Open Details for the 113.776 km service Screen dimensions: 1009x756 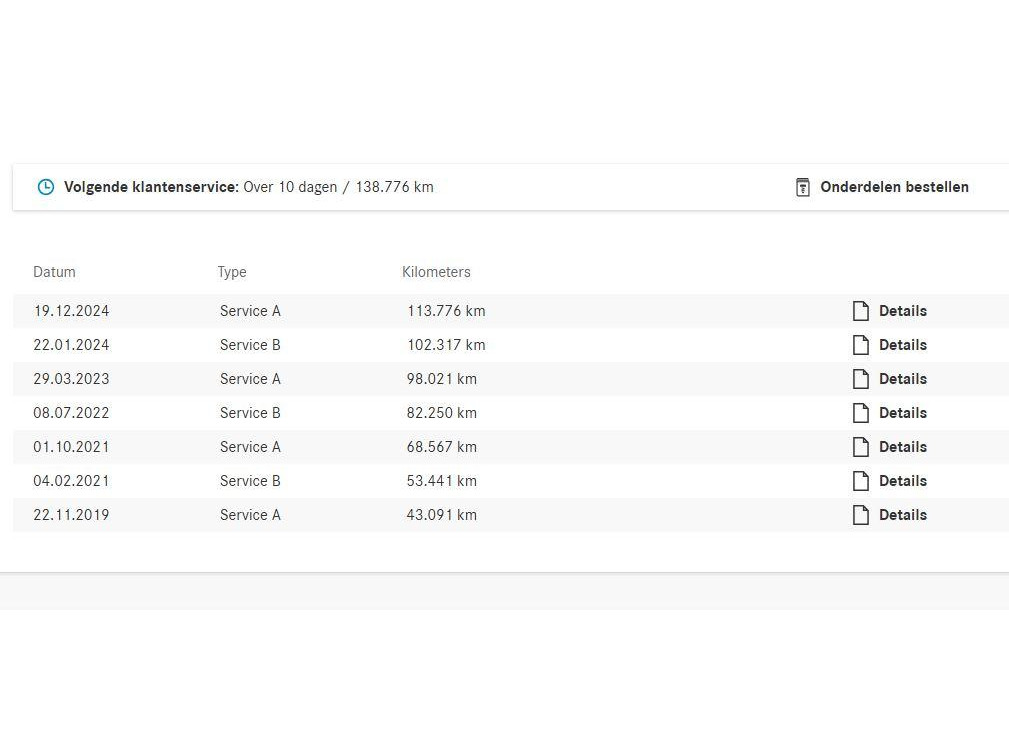coord(902,311)
